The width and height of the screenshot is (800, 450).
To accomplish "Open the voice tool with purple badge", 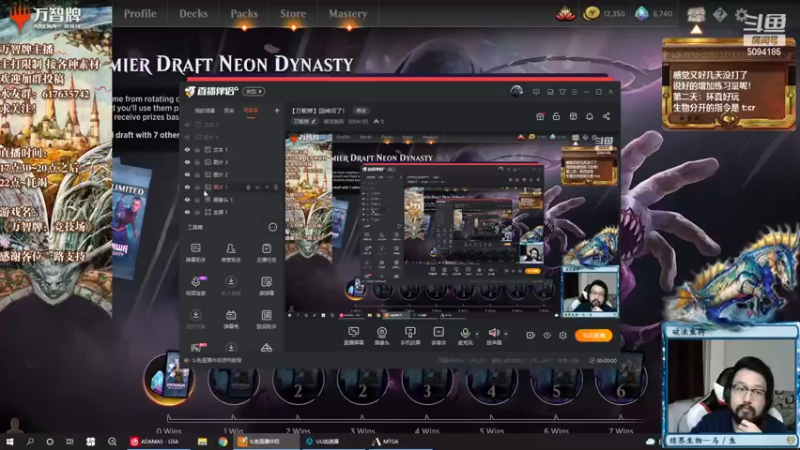I will [x=195, y=286].
